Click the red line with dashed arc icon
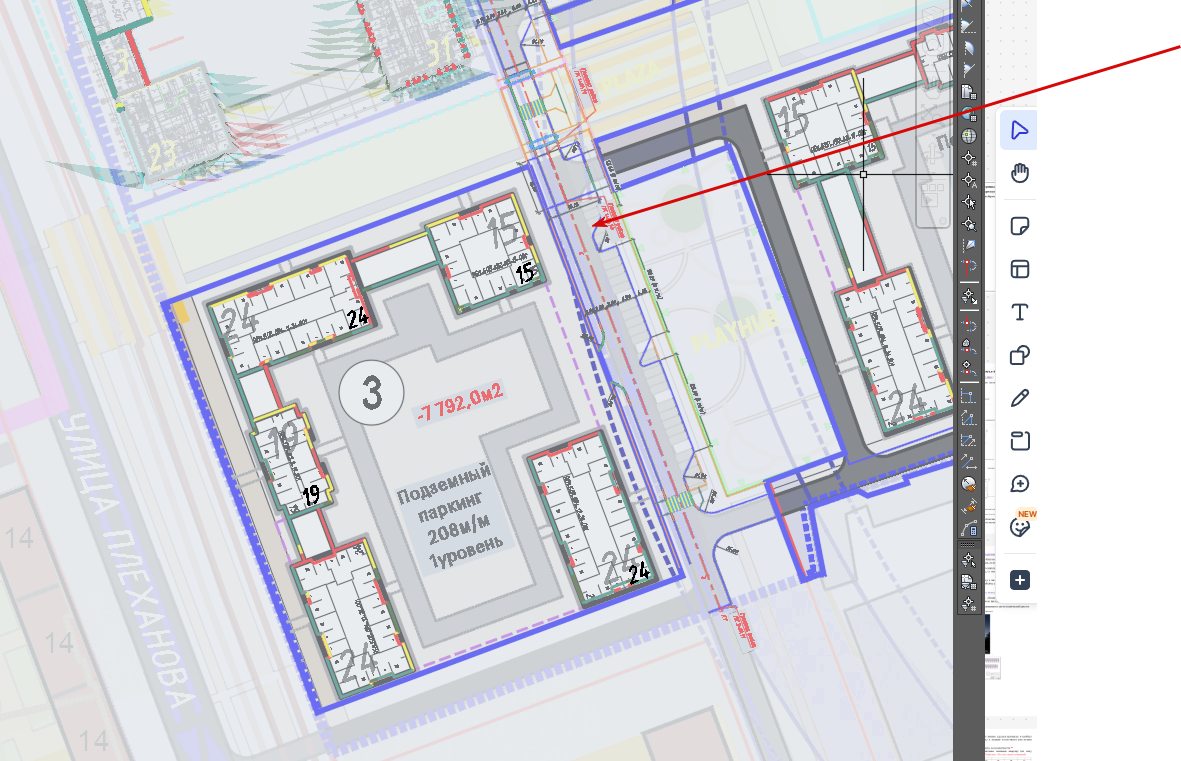The image size is (1181, 761). (969, 326)
